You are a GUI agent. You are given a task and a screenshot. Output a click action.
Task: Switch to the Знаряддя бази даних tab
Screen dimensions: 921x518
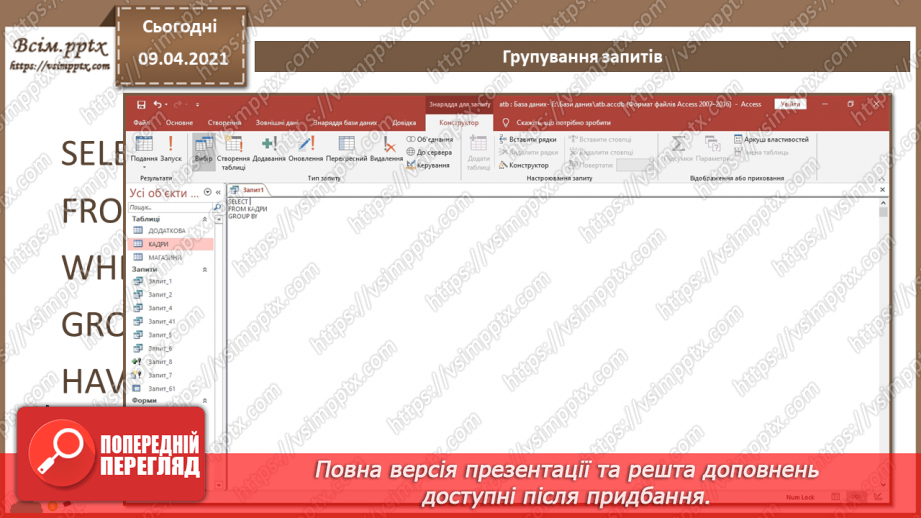345,123
